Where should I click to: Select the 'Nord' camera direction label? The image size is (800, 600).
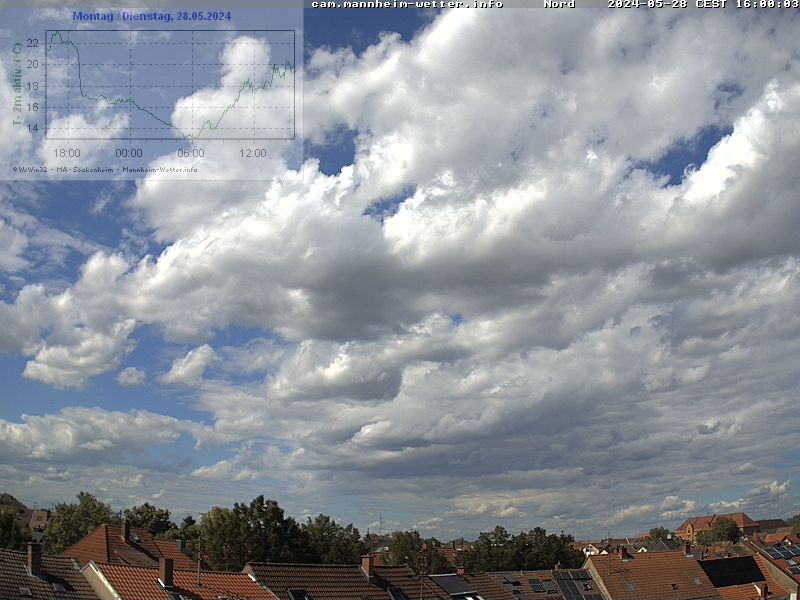pyautogui.click(x=559, y=4)
